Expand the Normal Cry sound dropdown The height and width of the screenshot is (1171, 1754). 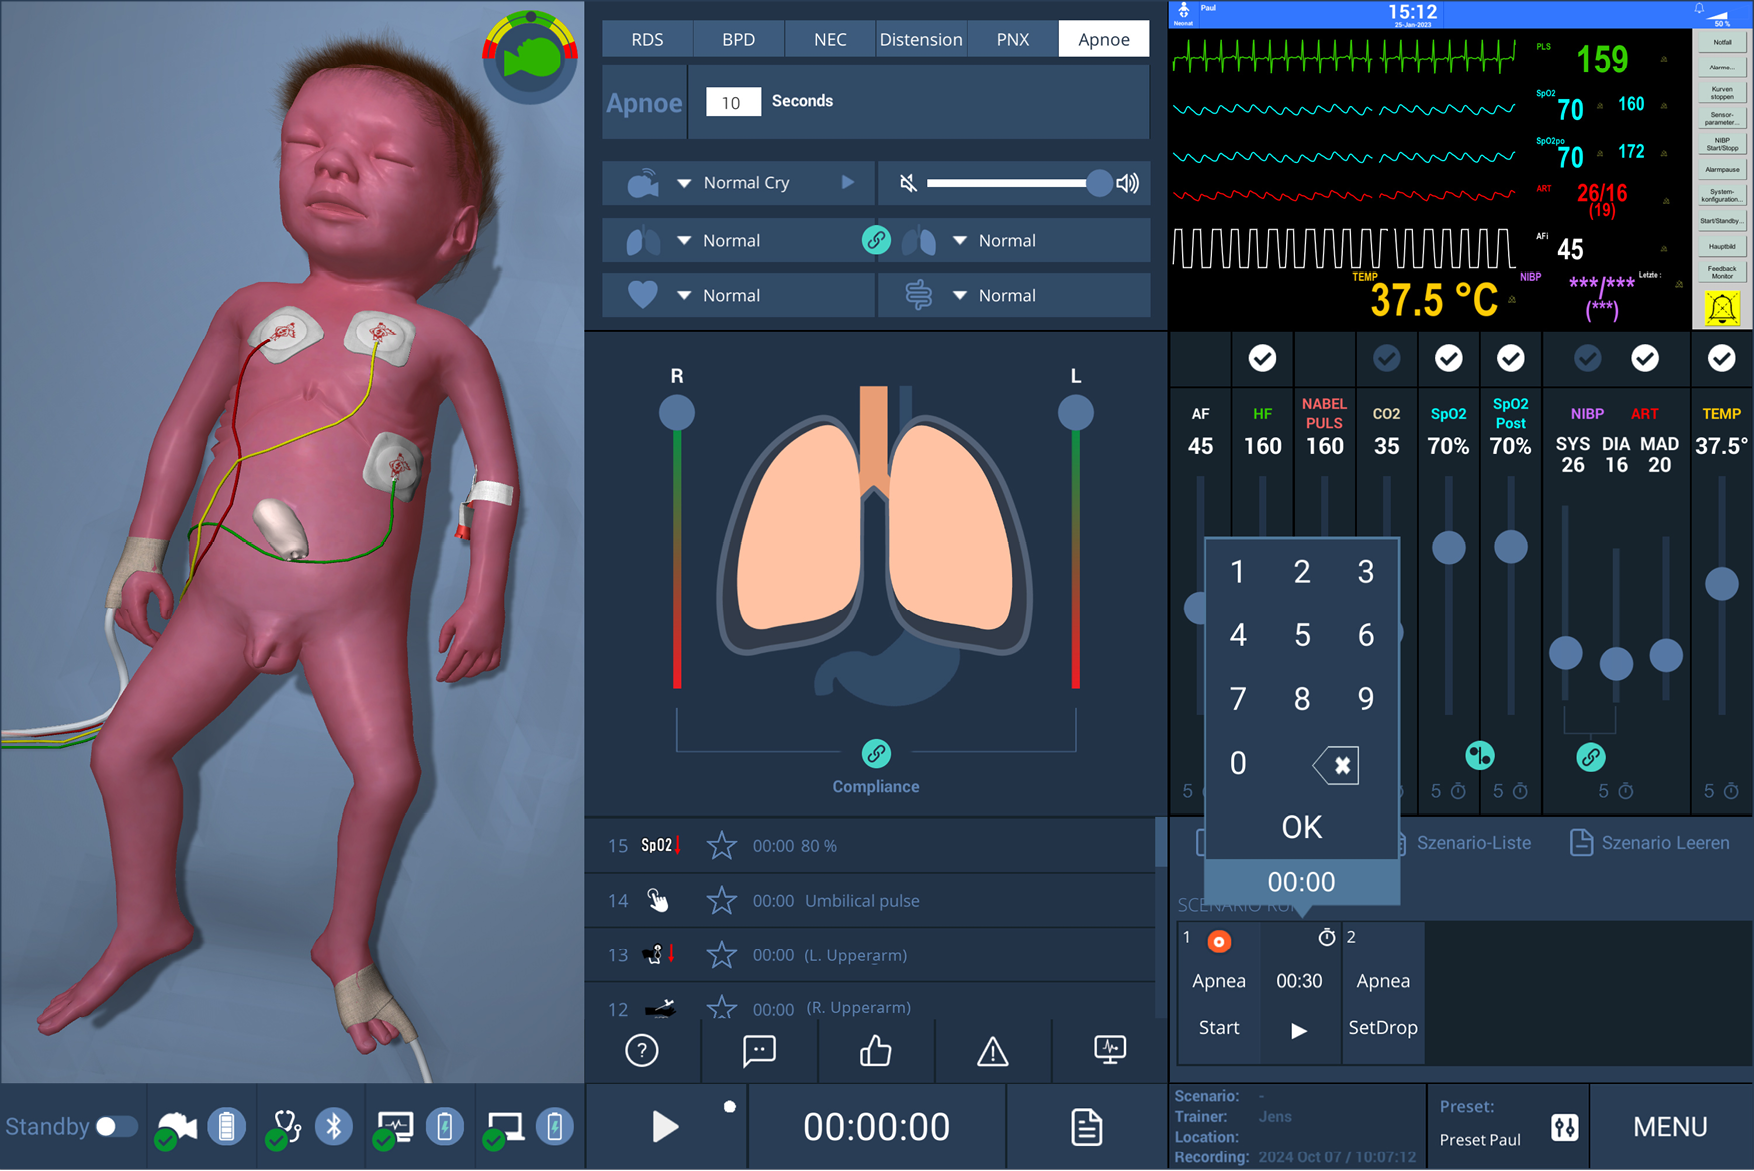click(x=685, y=183)
